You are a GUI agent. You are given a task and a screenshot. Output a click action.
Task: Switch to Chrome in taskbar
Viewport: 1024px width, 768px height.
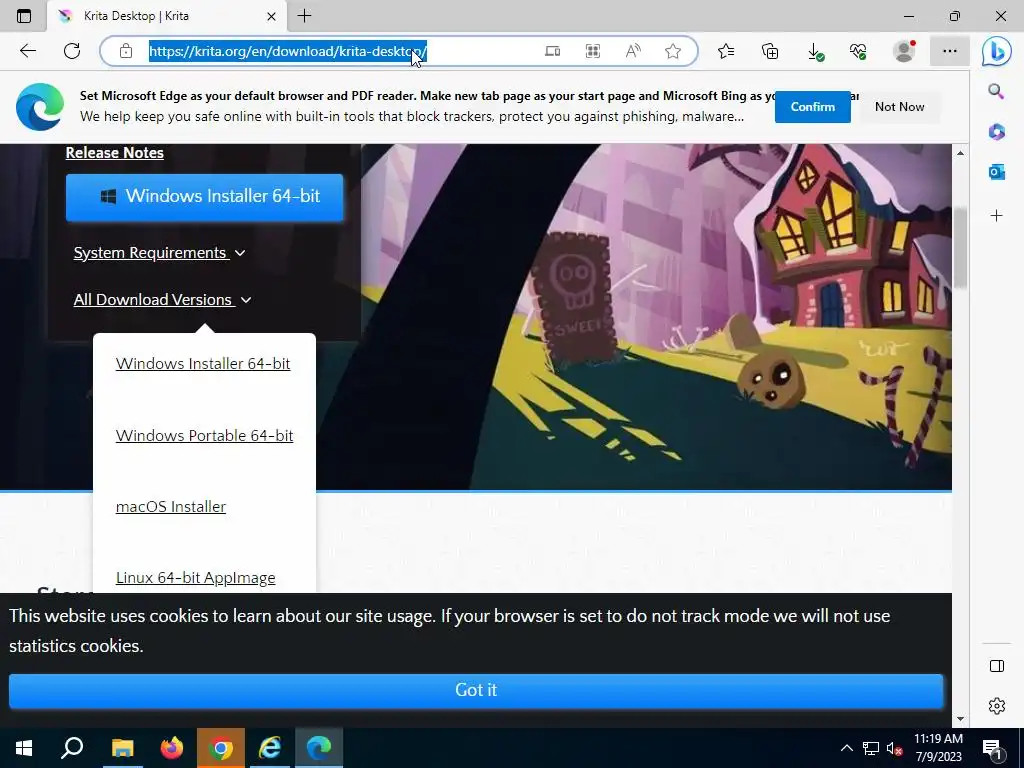221,748
